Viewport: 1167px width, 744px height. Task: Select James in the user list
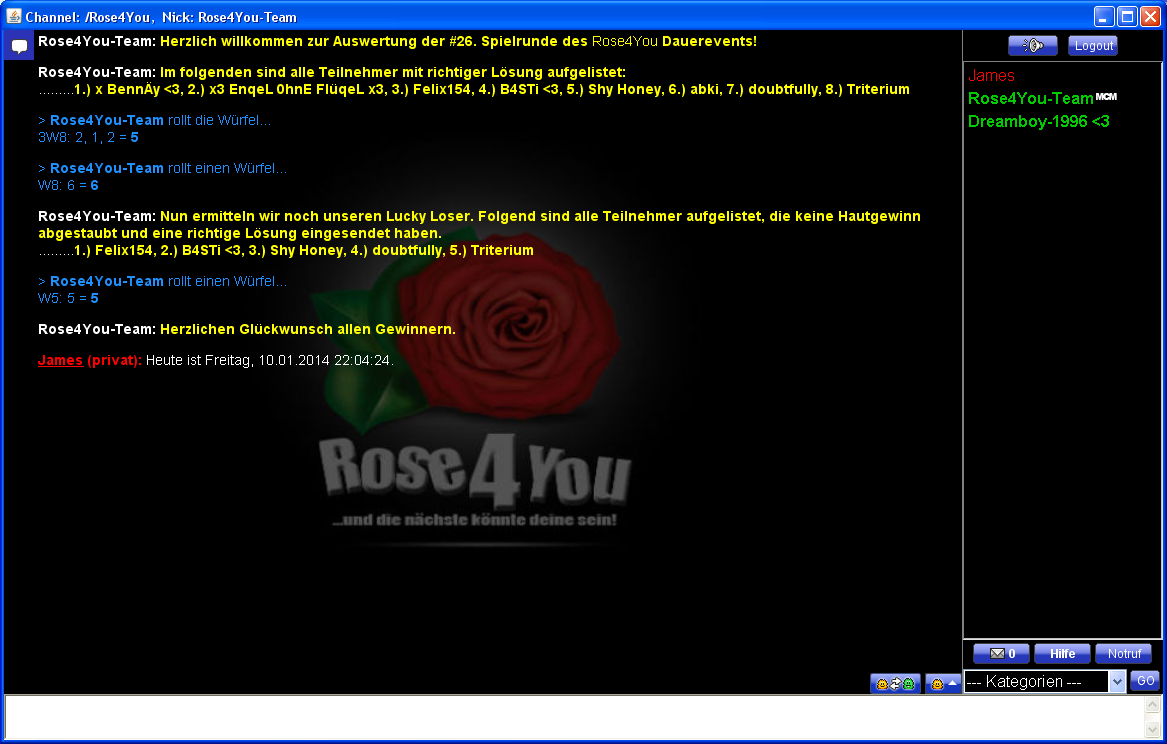[991, 76]
